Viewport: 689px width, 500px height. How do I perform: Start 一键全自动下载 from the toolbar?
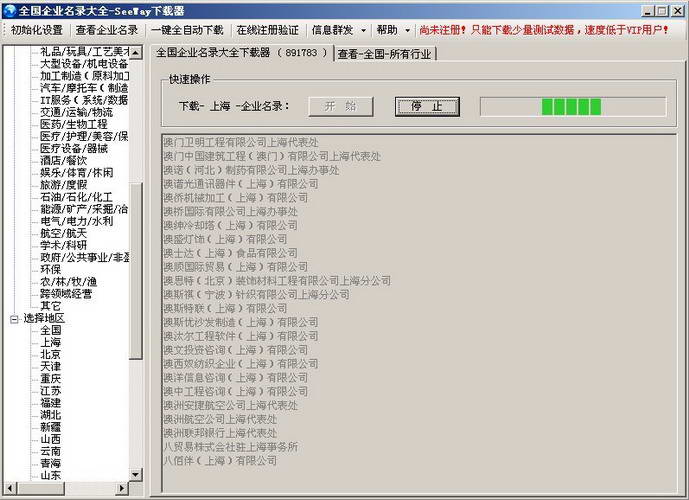pos(187,30)
